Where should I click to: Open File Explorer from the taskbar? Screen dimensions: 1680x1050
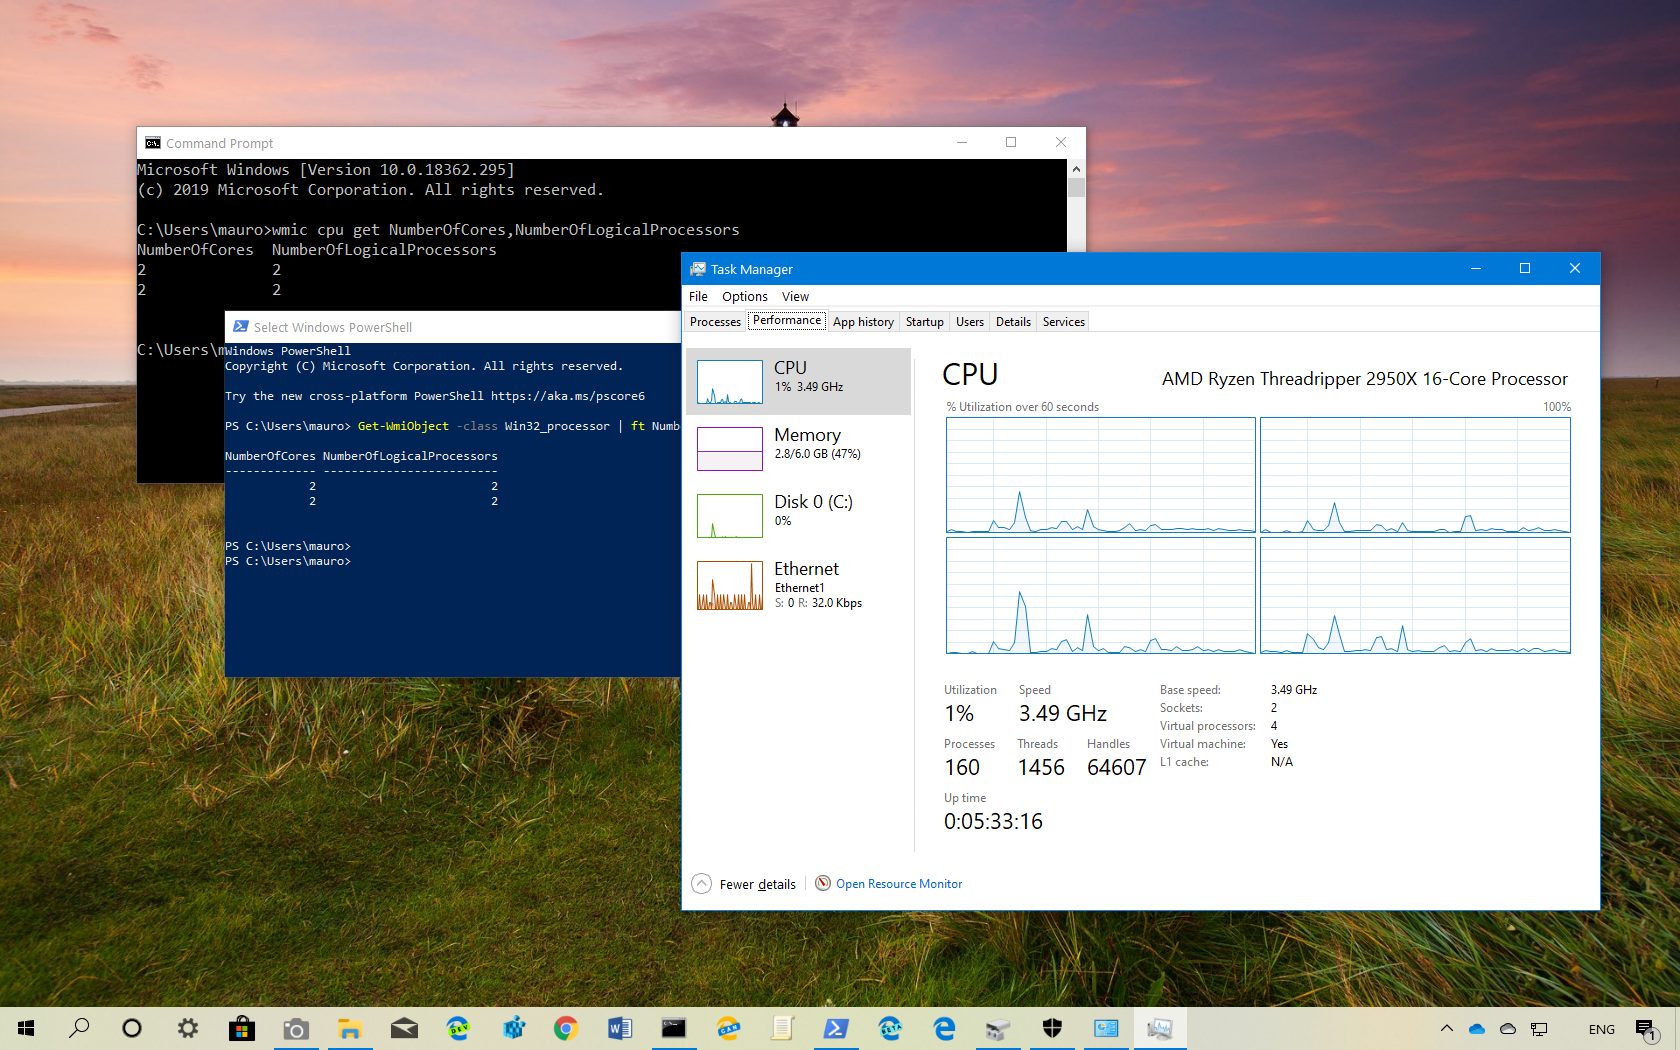click(349, 1028)
